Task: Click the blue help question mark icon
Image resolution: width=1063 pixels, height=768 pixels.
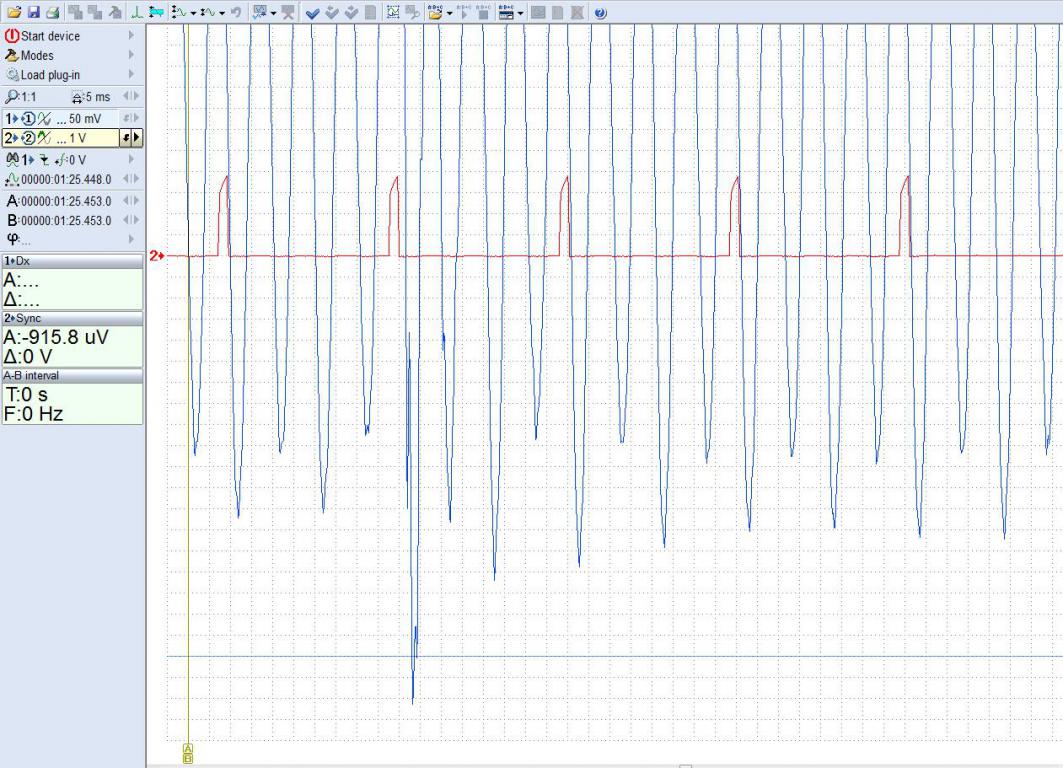Action: 600,13
